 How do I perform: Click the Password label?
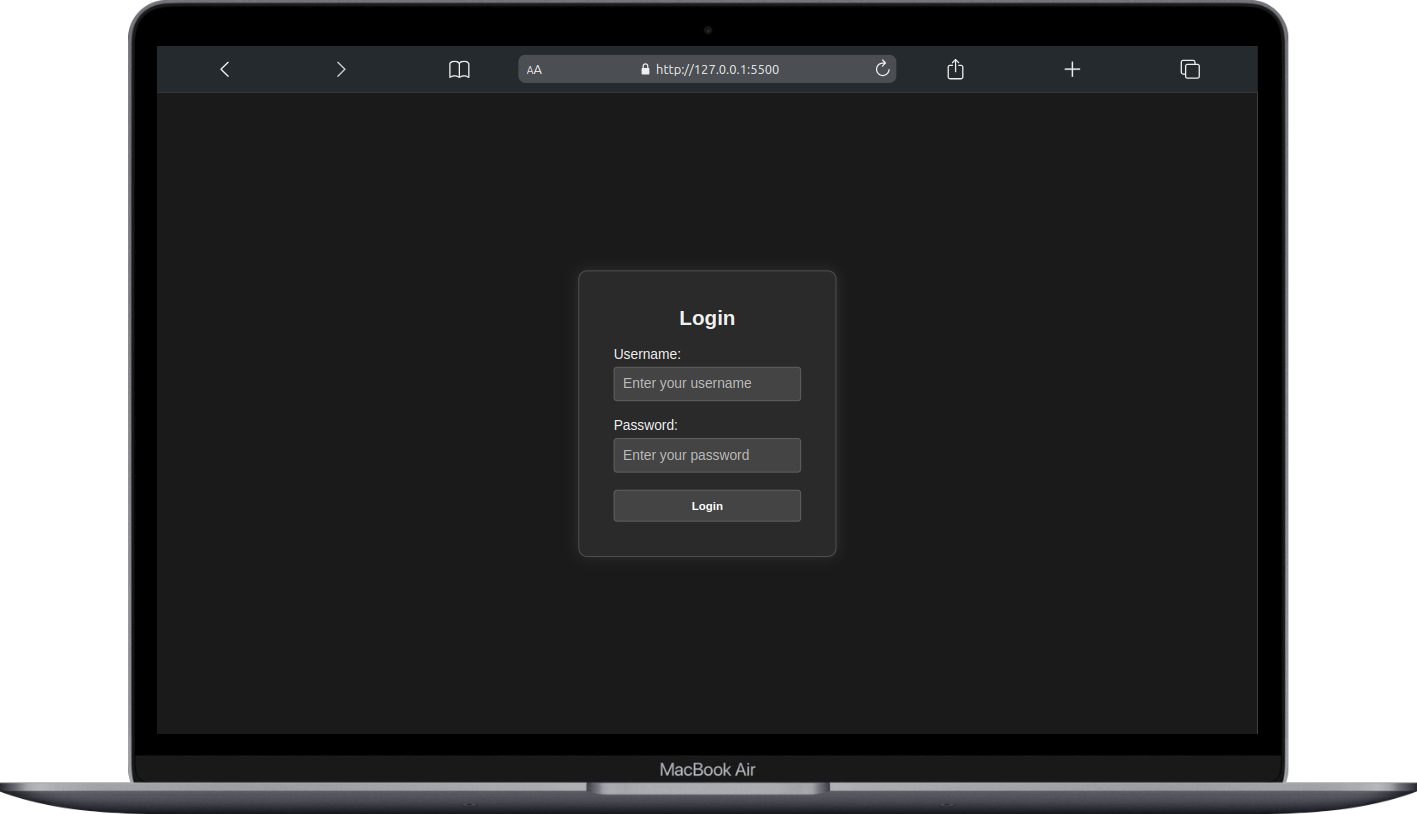click(645, 425)
